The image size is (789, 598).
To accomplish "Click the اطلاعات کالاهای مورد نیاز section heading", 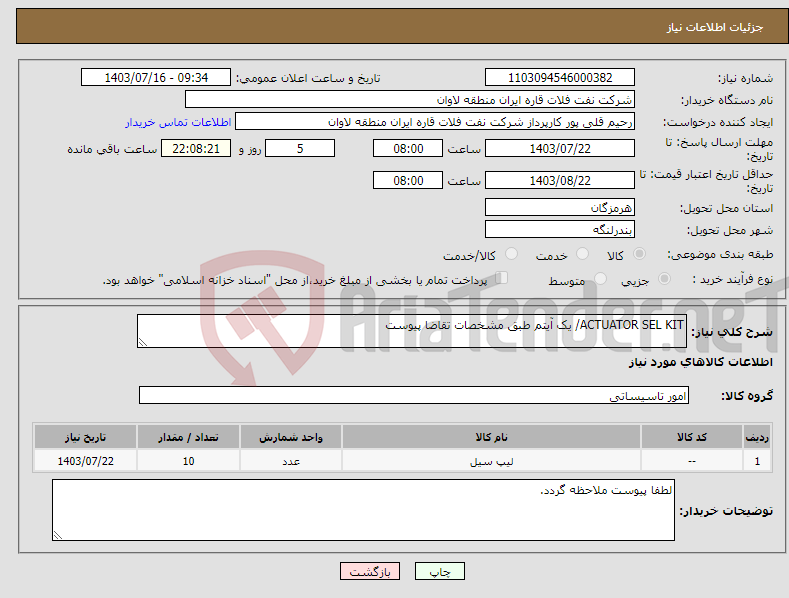I will pos(700,362).
